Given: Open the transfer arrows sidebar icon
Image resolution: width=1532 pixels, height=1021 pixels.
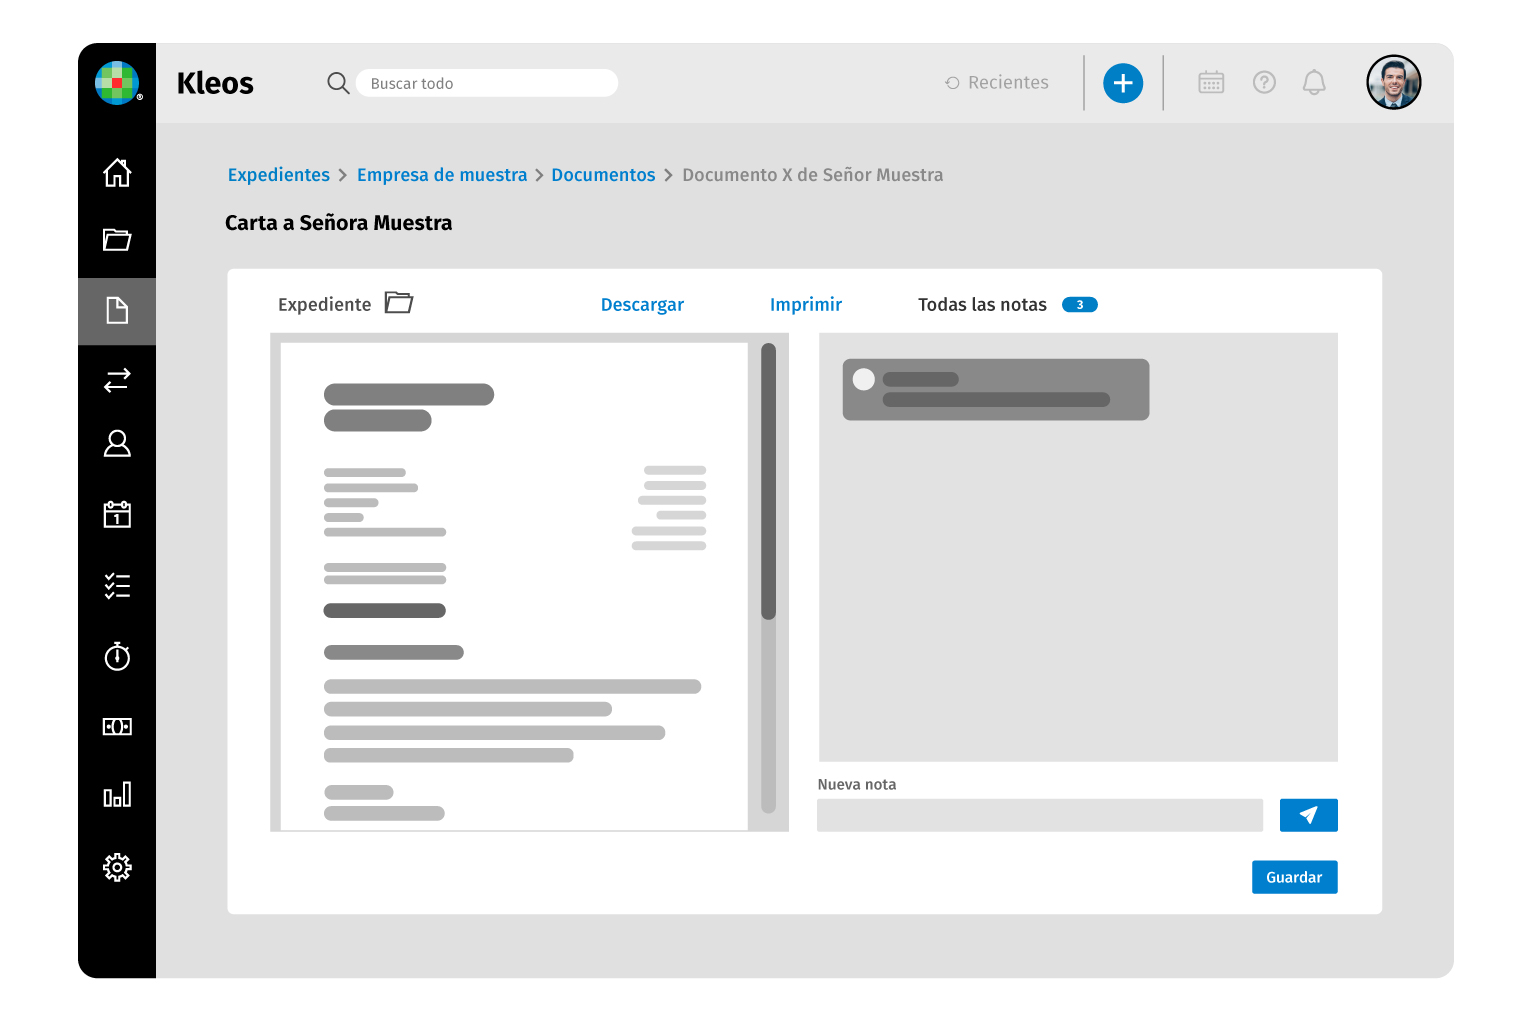Looking at the screenshot, I should (117, 380).
